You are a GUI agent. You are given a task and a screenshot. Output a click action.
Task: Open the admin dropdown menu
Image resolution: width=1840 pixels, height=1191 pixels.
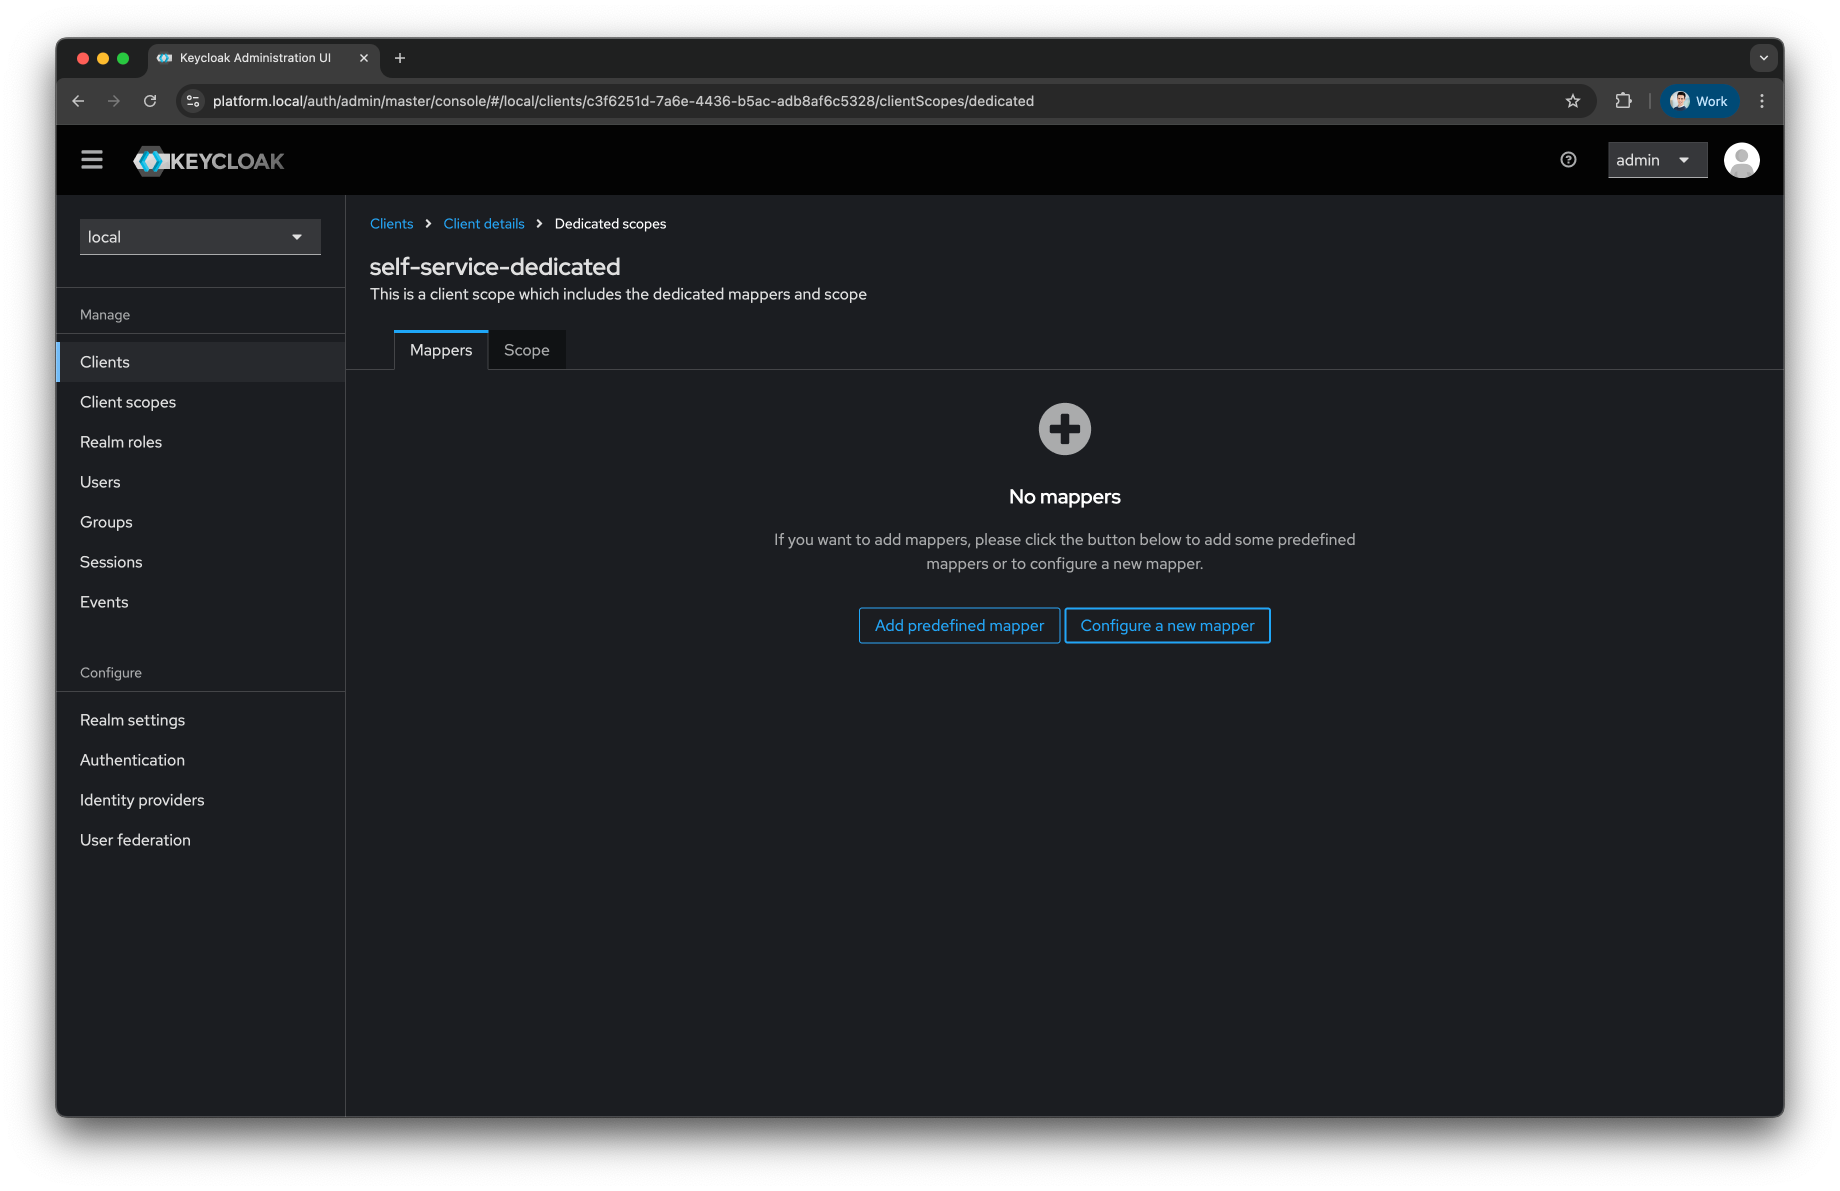1656,159
